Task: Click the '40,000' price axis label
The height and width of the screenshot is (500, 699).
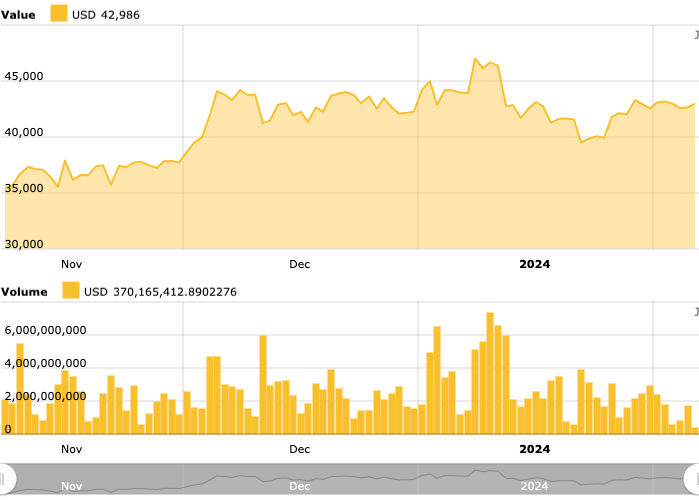Action: (24, 132)
